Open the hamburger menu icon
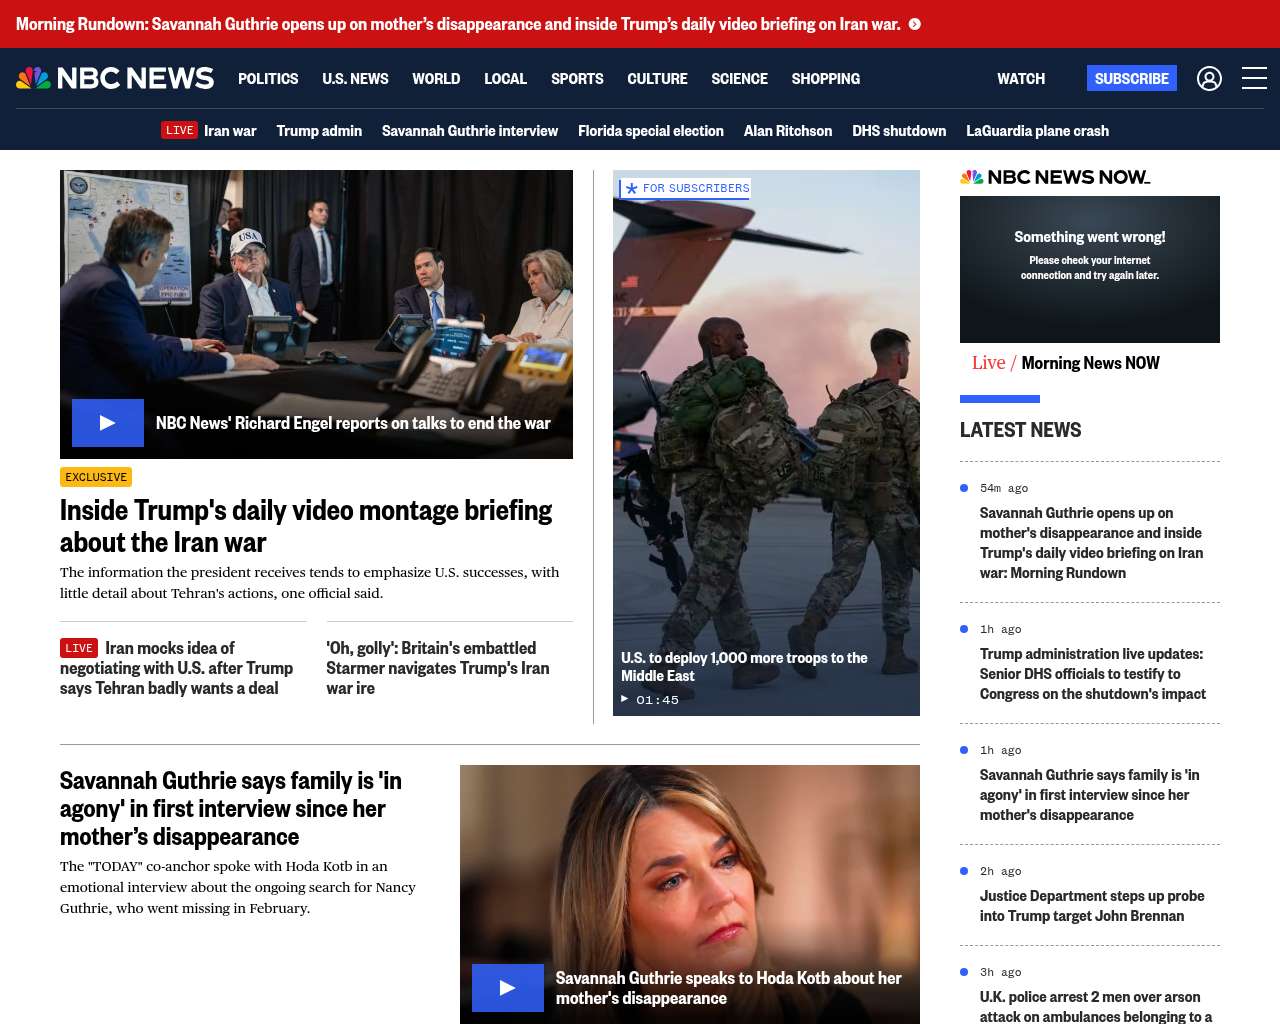1280x1024 pixels. pyautogui.click(x=1254, y=78)
